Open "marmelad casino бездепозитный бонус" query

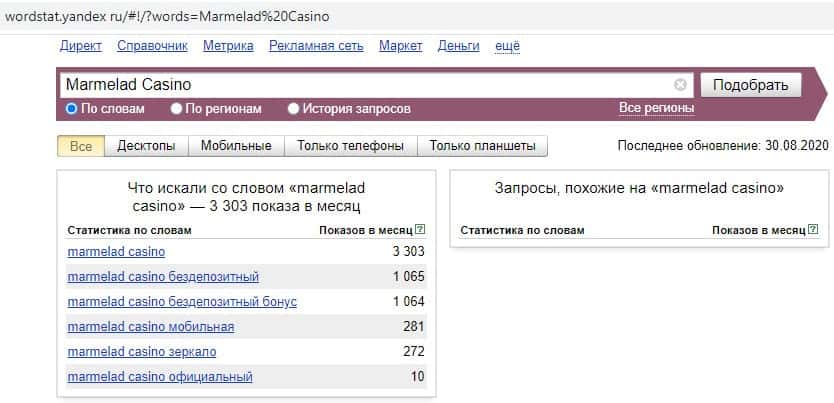point(182,301)
